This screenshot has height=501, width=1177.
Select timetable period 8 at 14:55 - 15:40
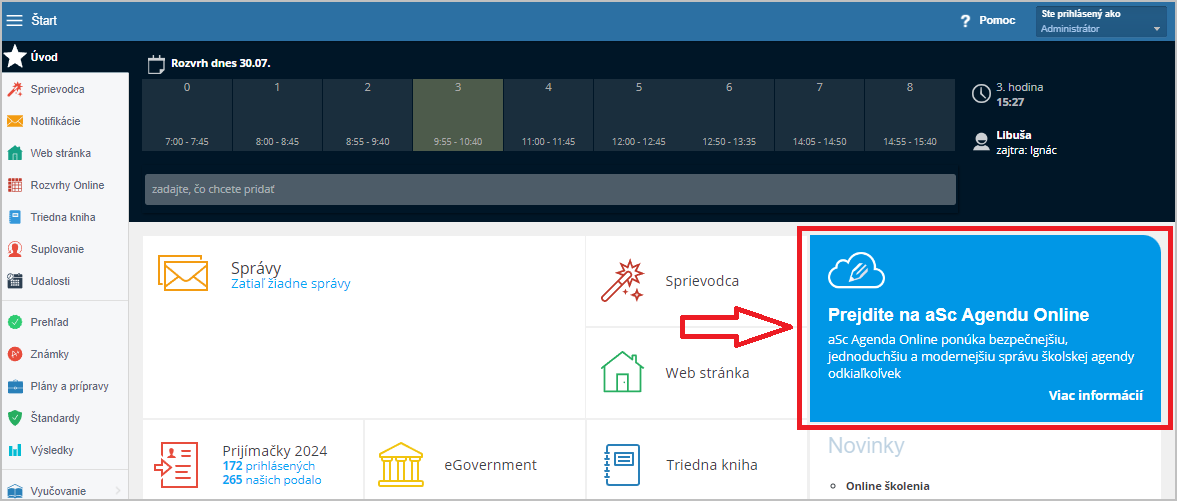coord(910,115)
